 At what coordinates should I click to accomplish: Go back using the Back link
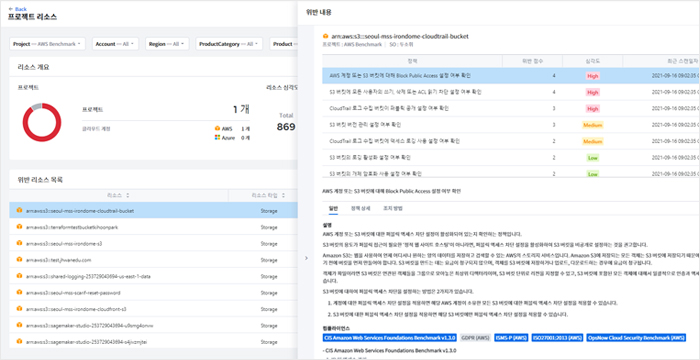point(17,9)
